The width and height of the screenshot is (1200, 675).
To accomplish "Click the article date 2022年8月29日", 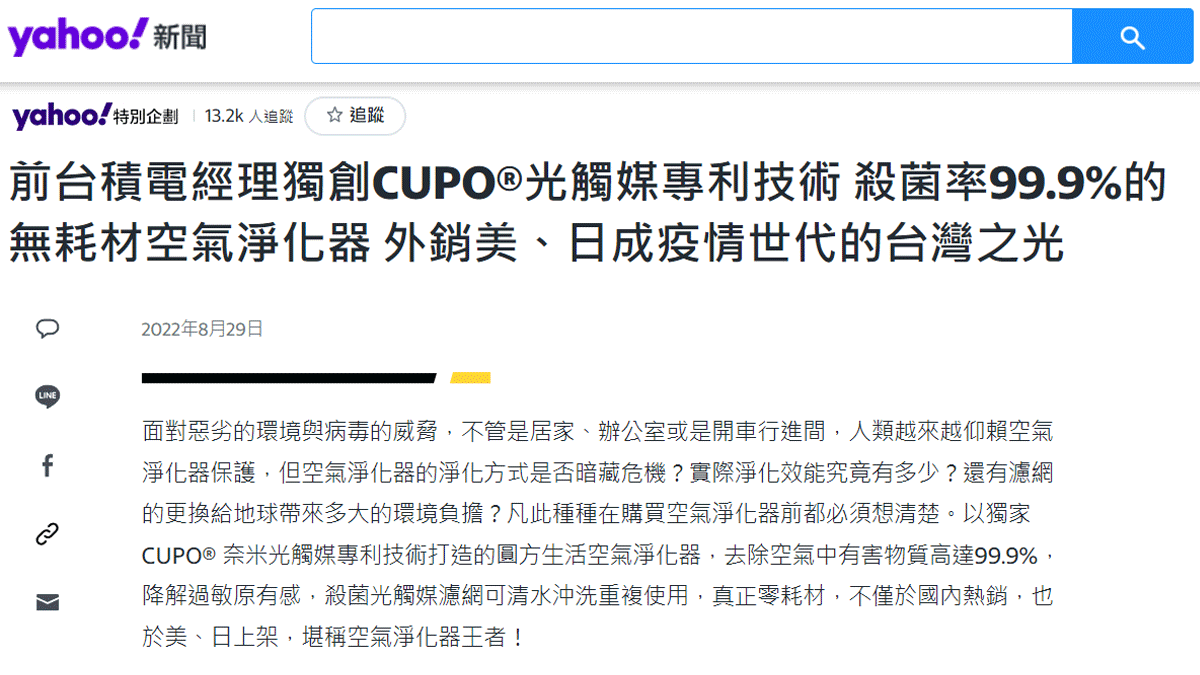I will [x=203, y=329].
